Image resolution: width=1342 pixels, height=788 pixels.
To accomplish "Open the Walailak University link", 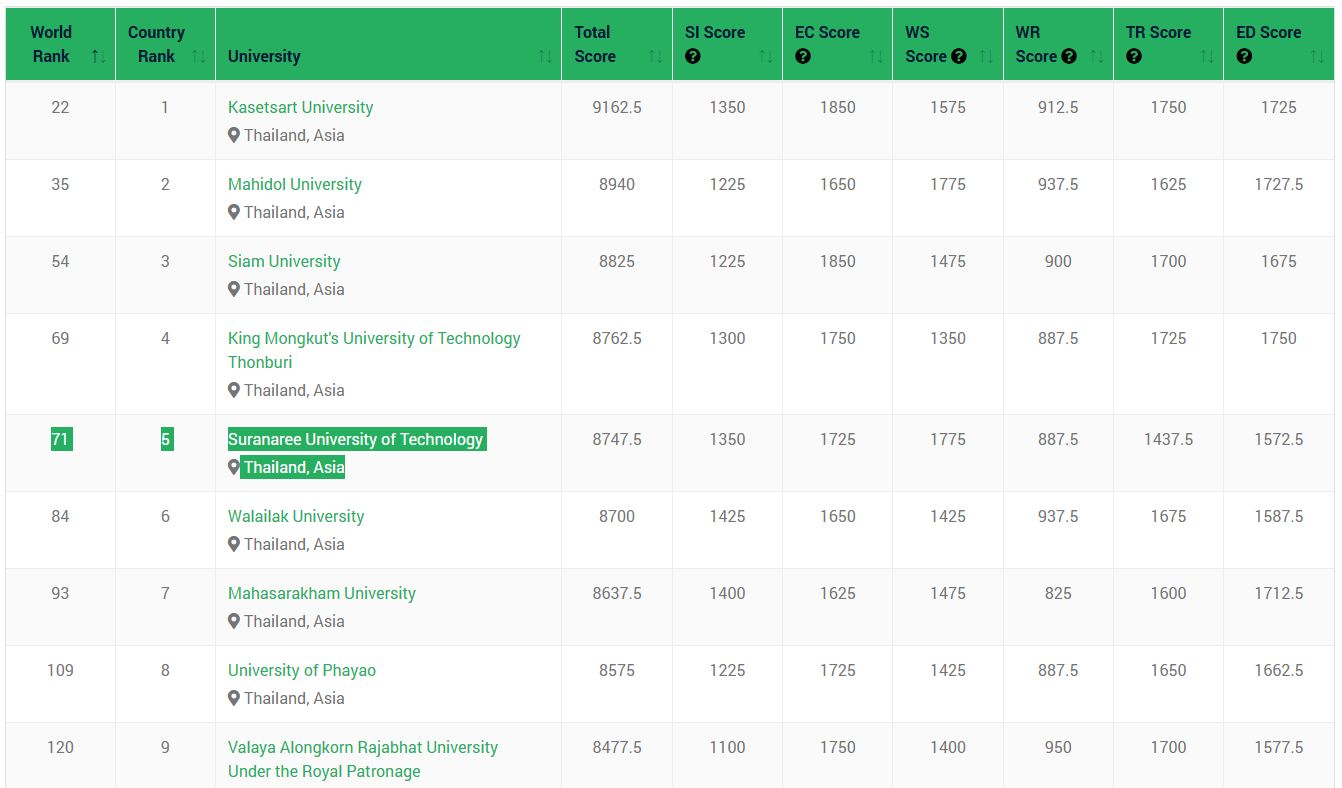I will [x=296, y=516].
